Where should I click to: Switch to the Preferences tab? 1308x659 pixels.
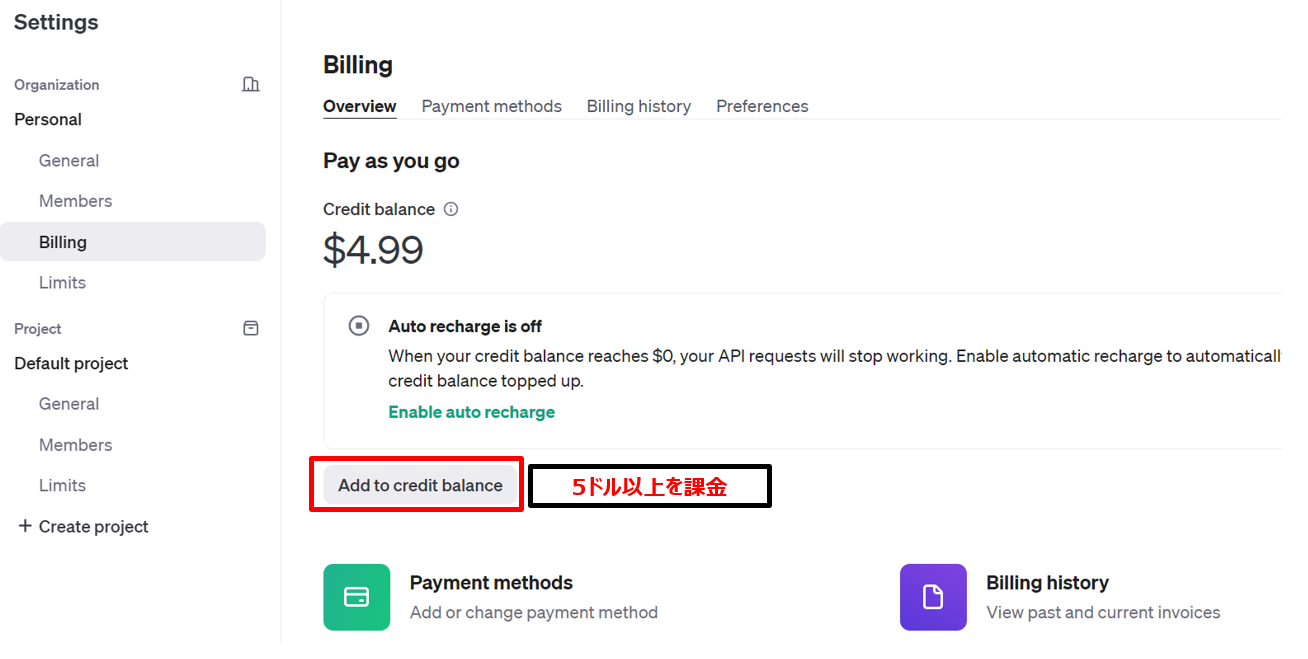(762, 106)
